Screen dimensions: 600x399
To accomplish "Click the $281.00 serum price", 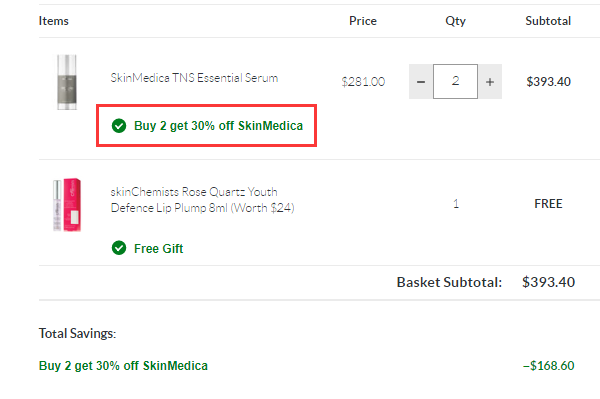I will click(363, 81).
